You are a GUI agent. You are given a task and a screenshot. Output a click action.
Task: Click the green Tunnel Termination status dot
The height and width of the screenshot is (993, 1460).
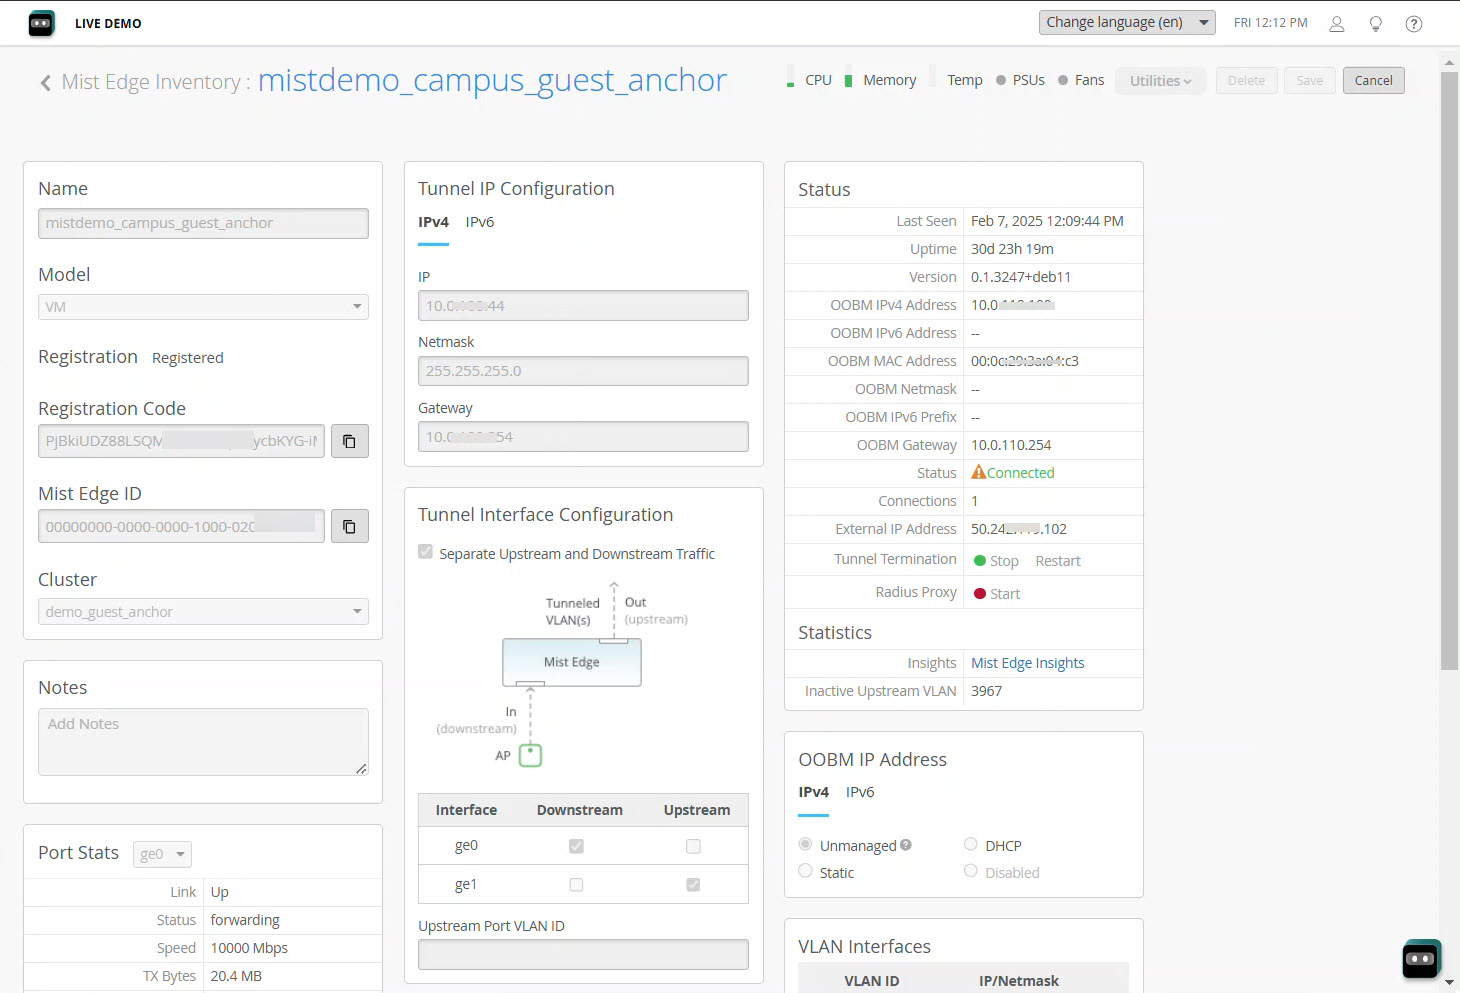pos(980,561)
